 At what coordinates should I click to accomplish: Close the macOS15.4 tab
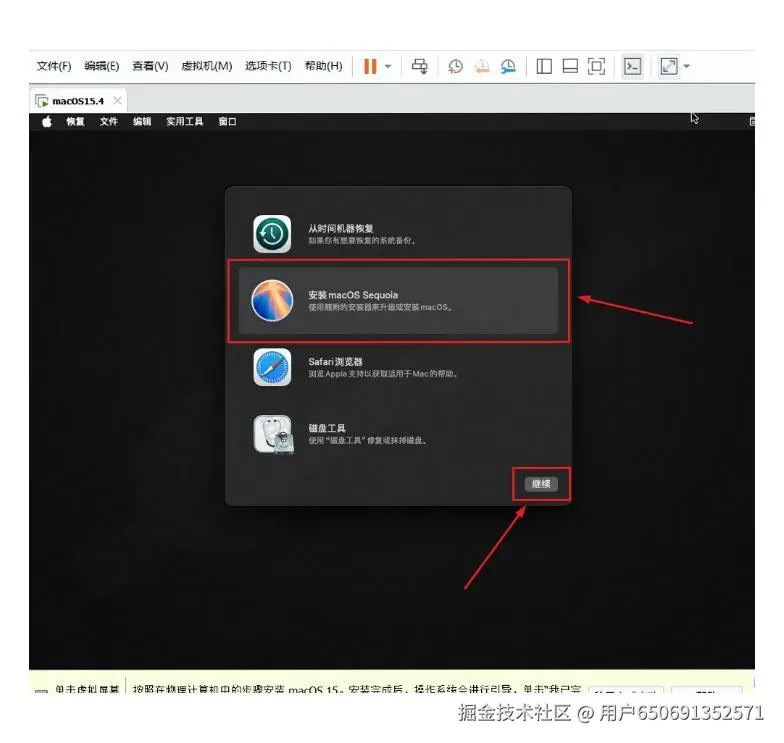[x=117, y=100]
